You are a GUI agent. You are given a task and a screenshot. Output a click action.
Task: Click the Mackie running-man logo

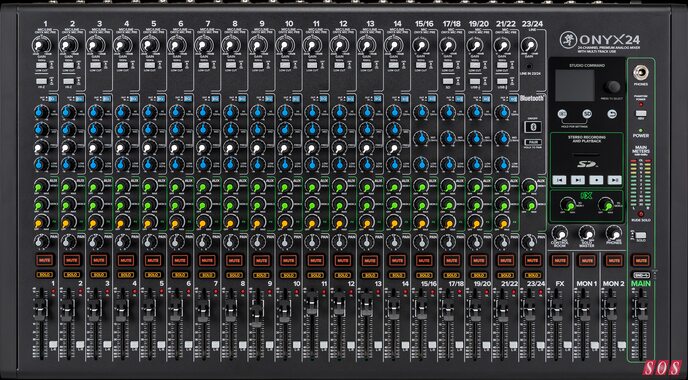[x=567, y=39]
